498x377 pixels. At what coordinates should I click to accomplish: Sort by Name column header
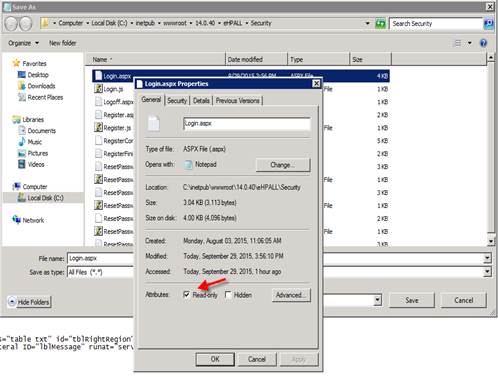[155, 59]
